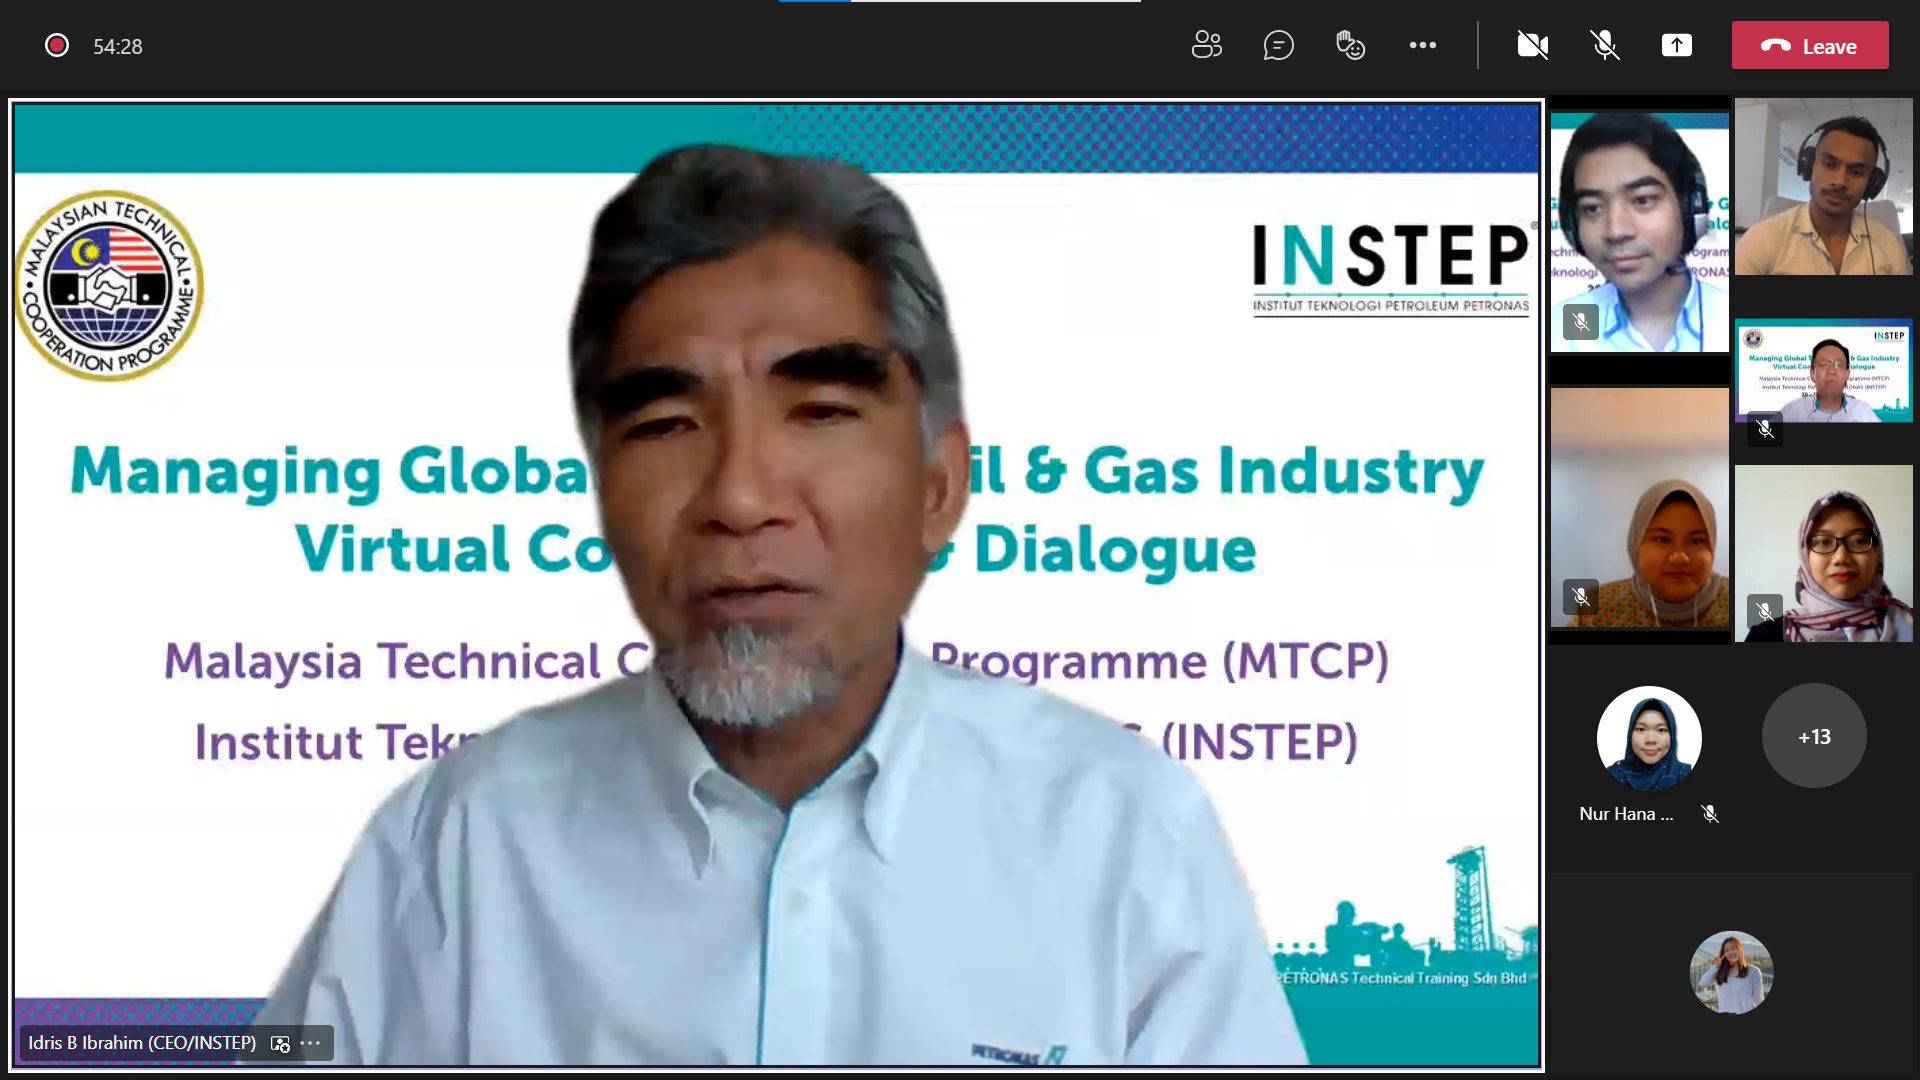The image size is (1920, 1080).
Task: Open the meeting chat
Action: tap(1278, 45)
